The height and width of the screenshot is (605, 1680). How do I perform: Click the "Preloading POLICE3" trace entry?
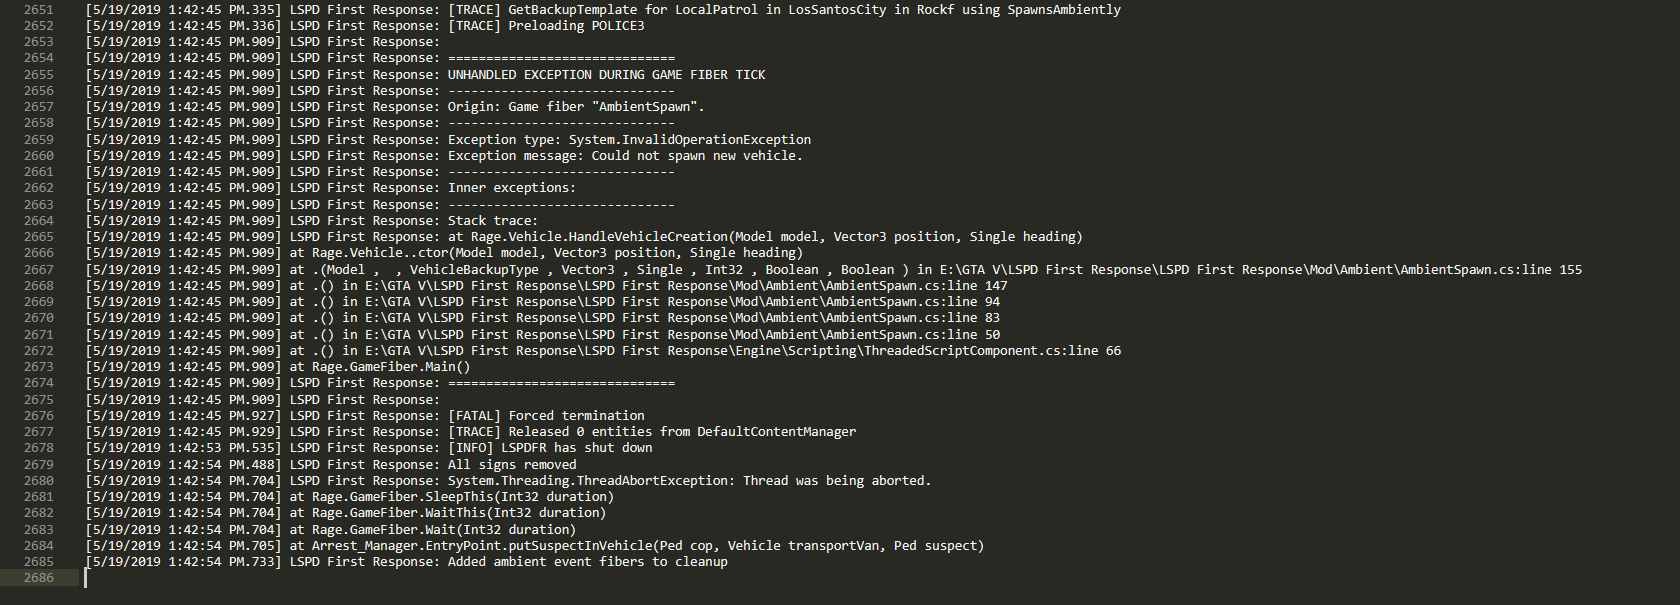click(x=576, y=26)
